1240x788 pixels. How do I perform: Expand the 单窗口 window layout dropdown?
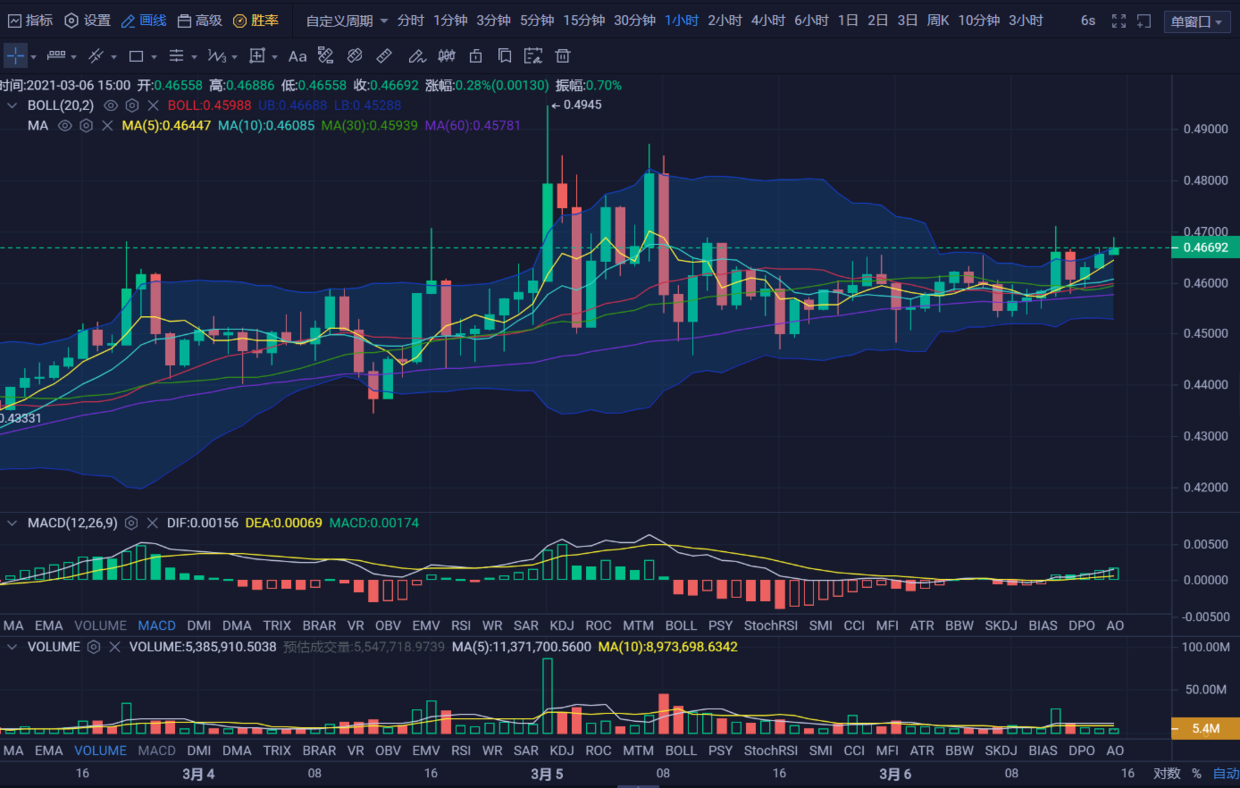(x=1196, y=21)
